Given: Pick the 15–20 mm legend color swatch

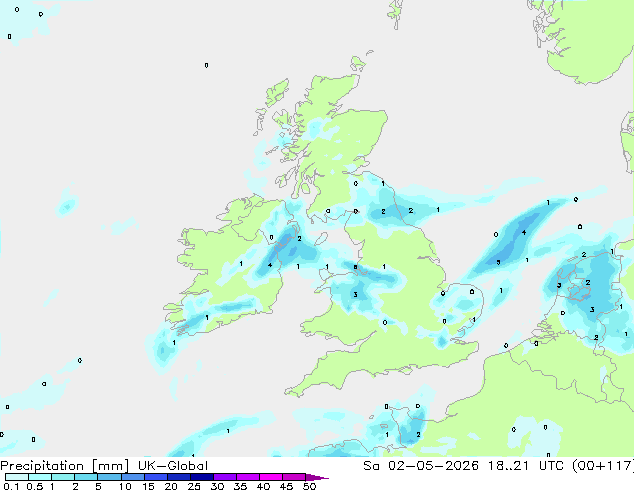Looking at the screenshot, I should pos(156,477).
